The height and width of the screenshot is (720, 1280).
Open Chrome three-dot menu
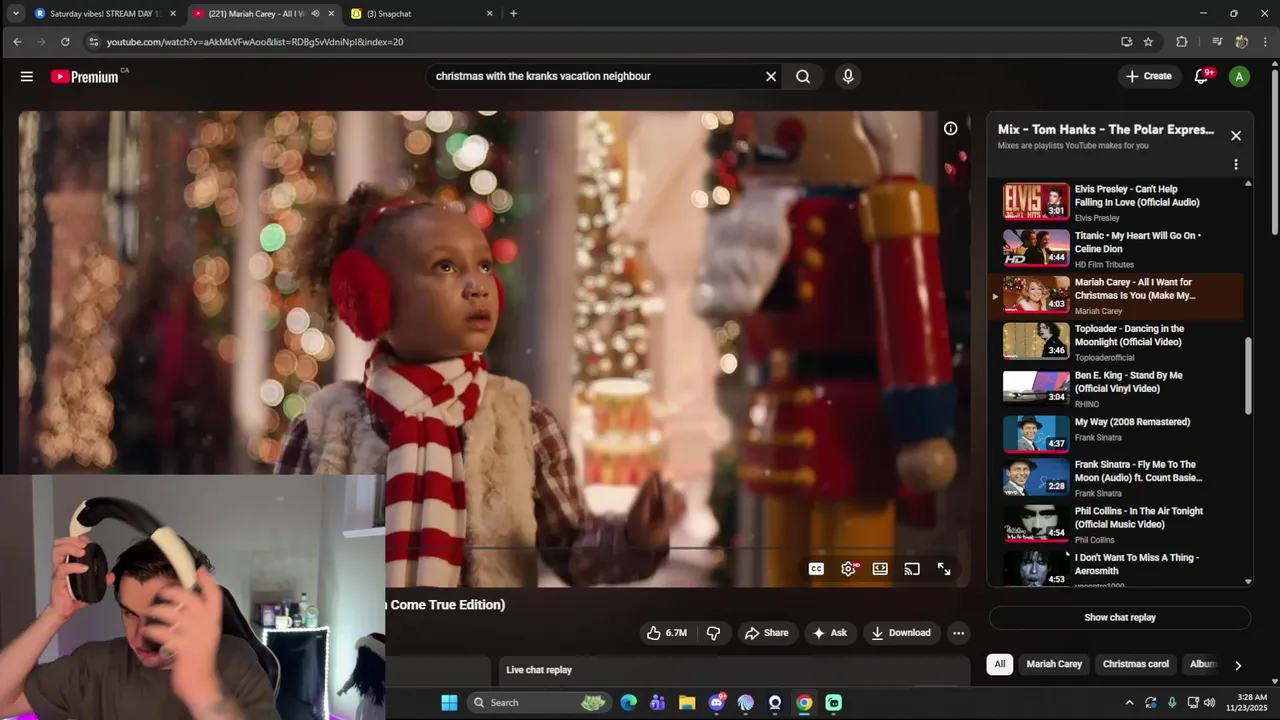tap(1265, 42)
